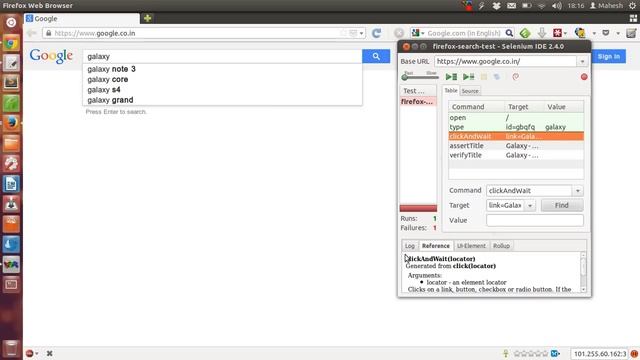Choose the 'galaxy grand' suggestion
Viewport: 640px width, 360px height.
222,100
